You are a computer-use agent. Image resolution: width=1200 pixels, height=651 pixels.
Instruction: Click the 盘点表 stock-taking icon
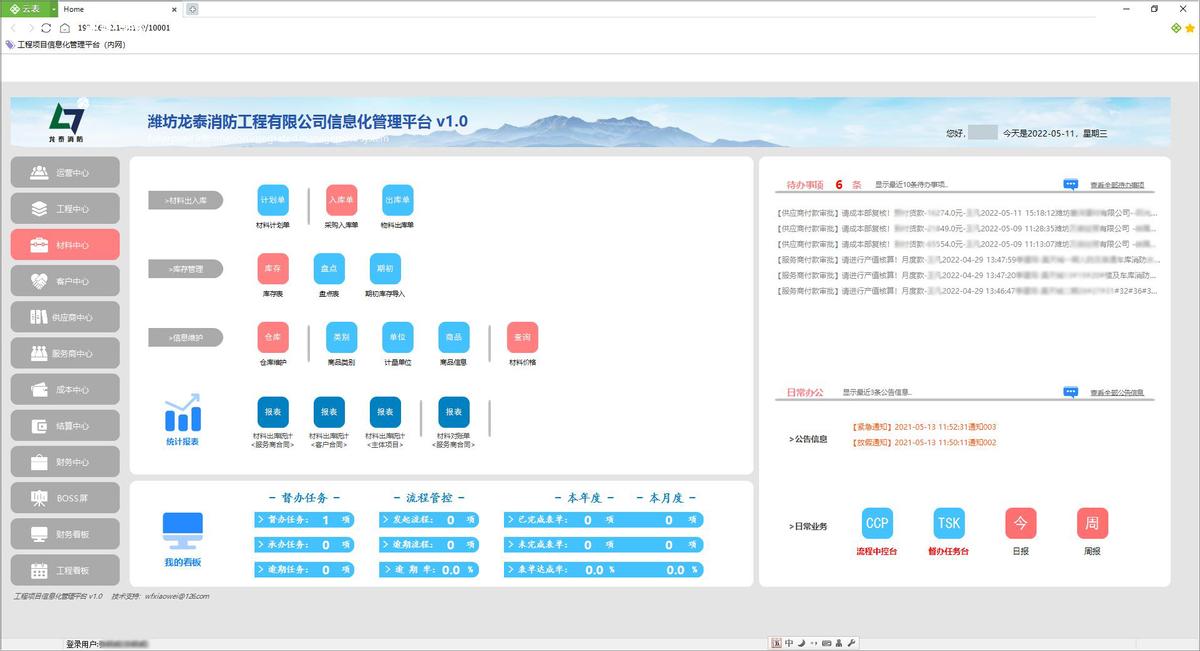pyautogui.click(x=329, y=268)
